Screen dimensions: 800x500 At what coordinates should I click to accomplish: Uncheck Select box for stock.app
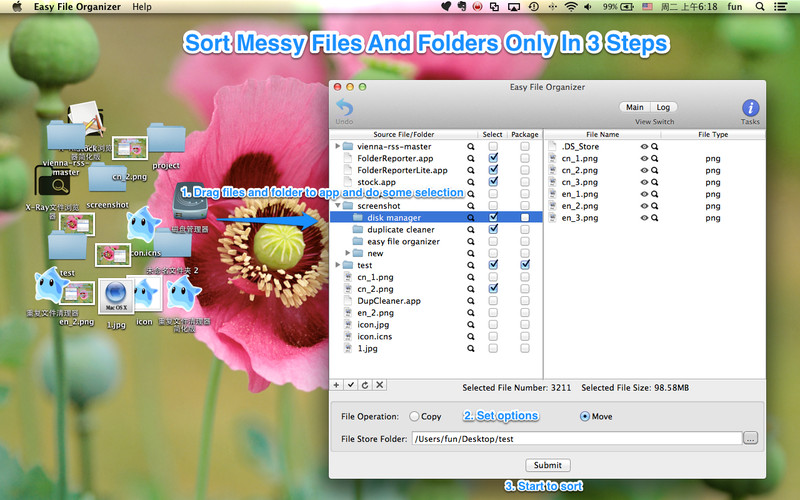tap(493, 182)
